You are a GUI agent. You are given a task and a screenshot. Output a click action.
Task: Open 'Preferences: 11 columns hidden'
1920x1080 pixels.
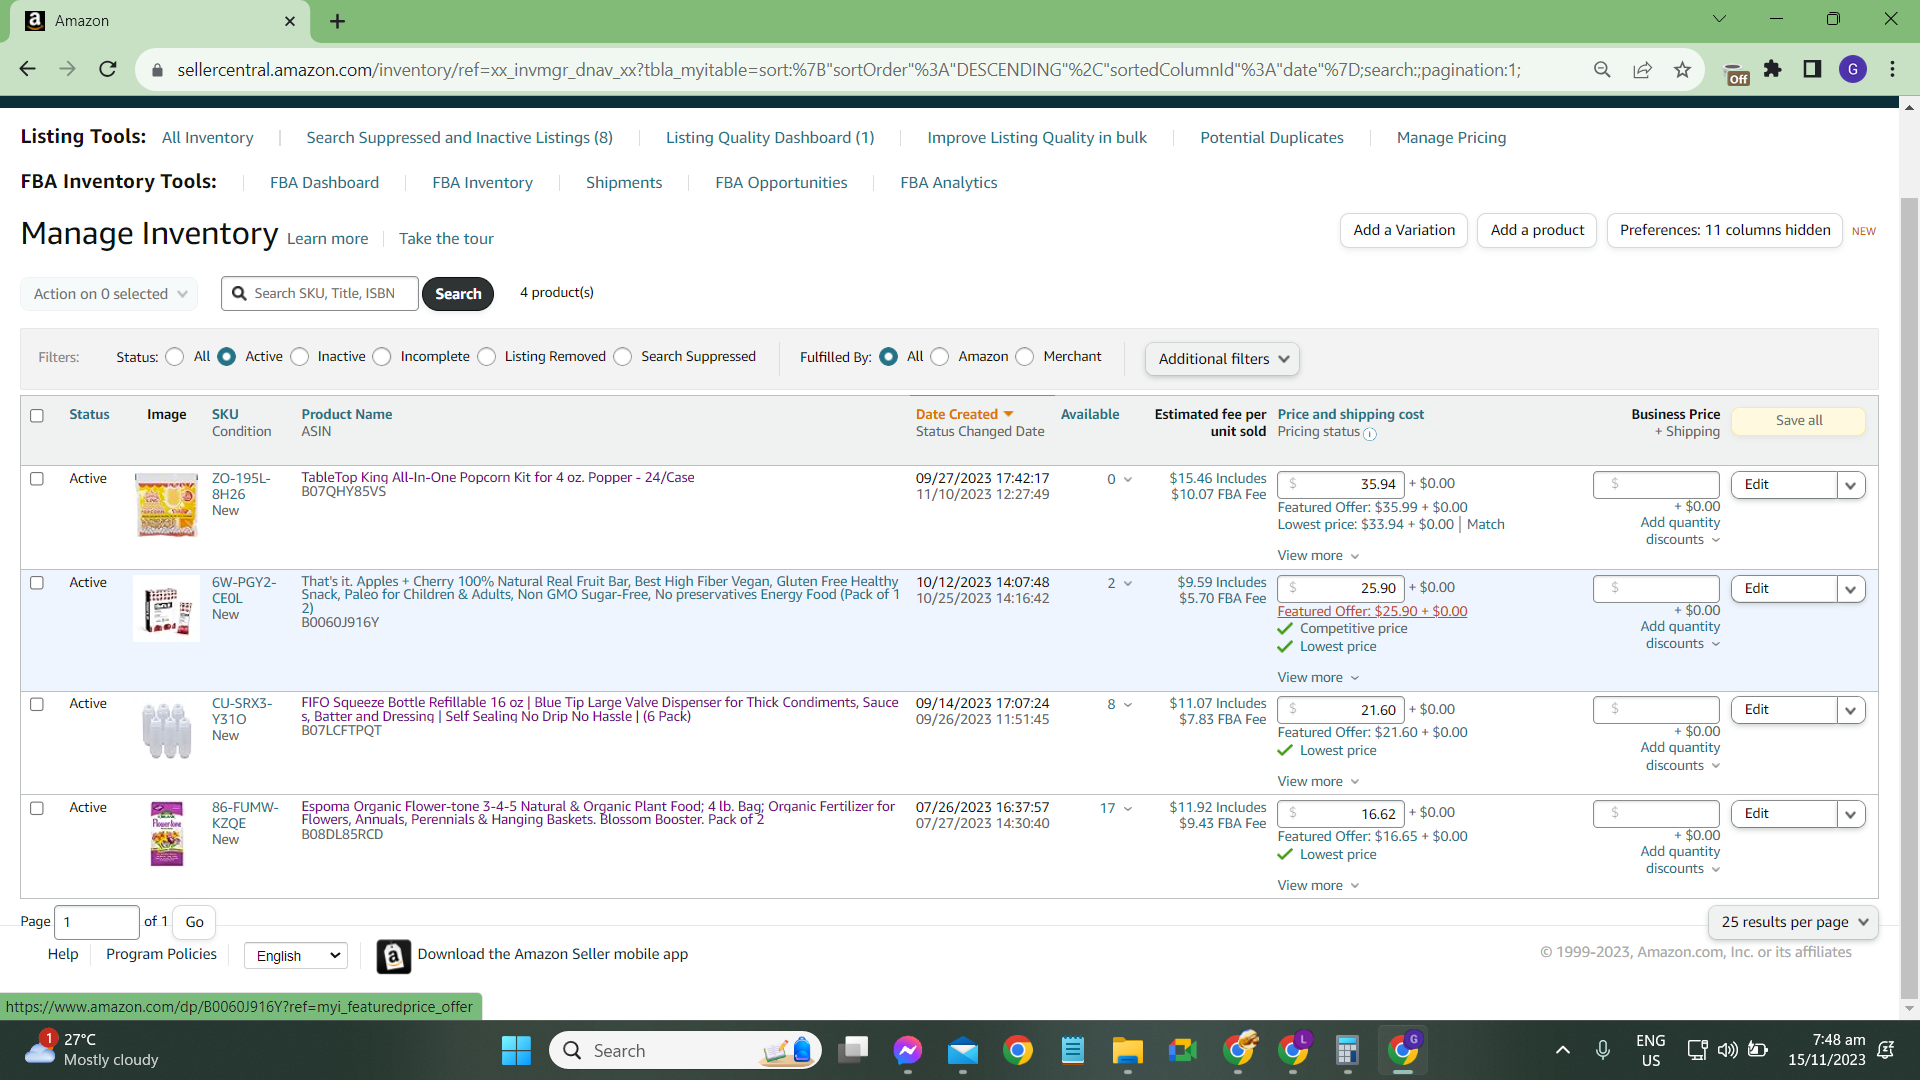(x=1725, y=230)
